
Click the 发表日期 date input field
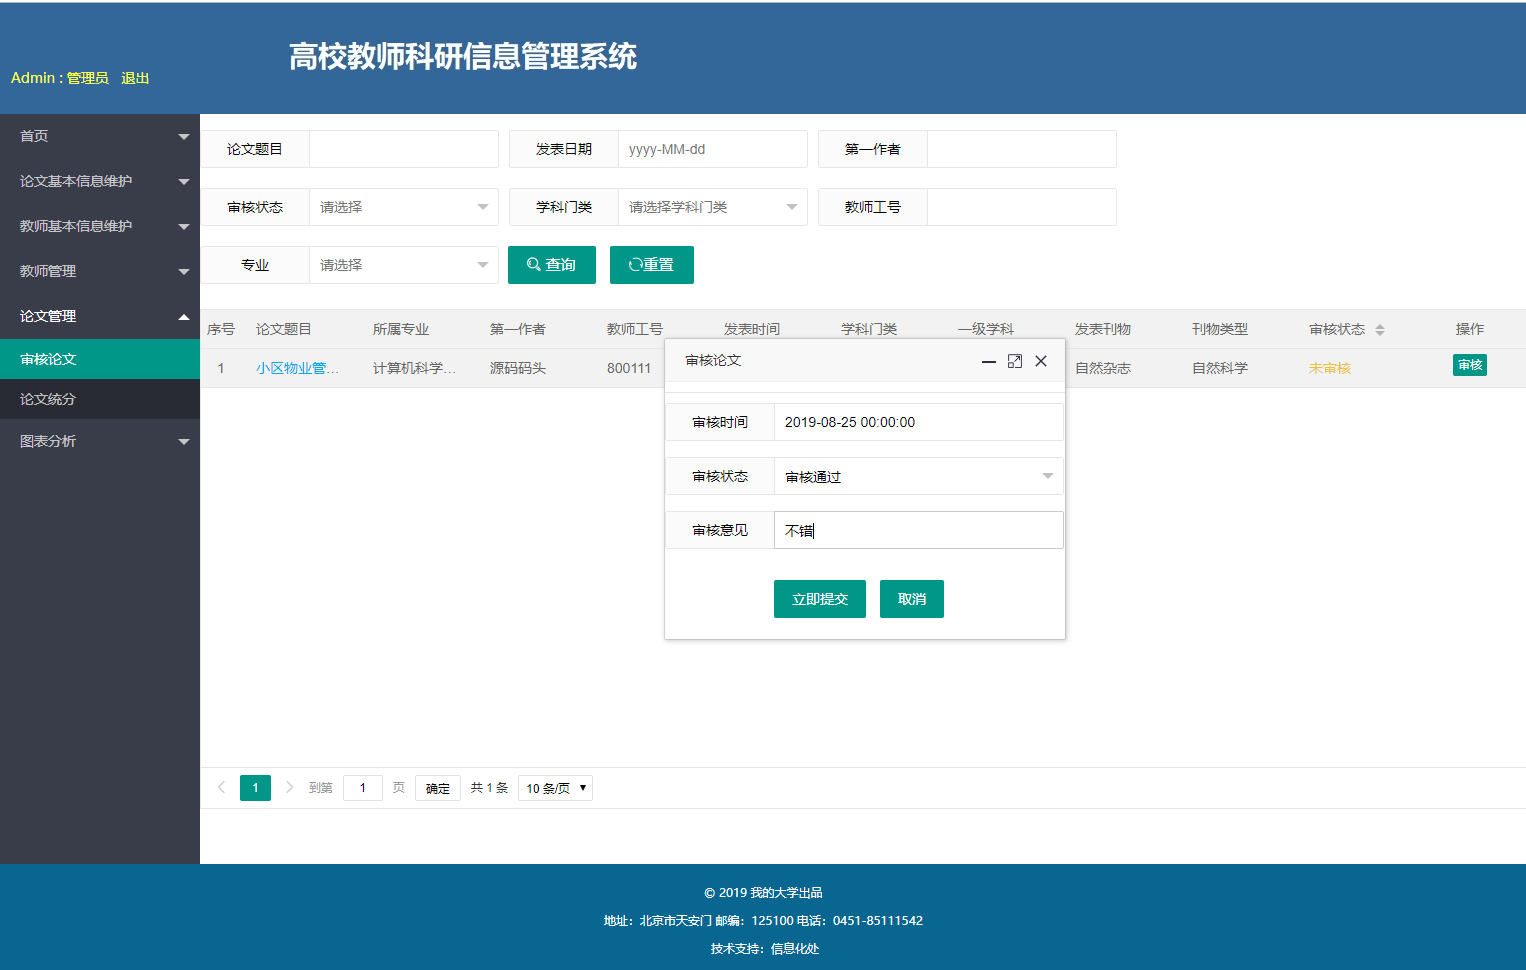(x=712, y=149)
